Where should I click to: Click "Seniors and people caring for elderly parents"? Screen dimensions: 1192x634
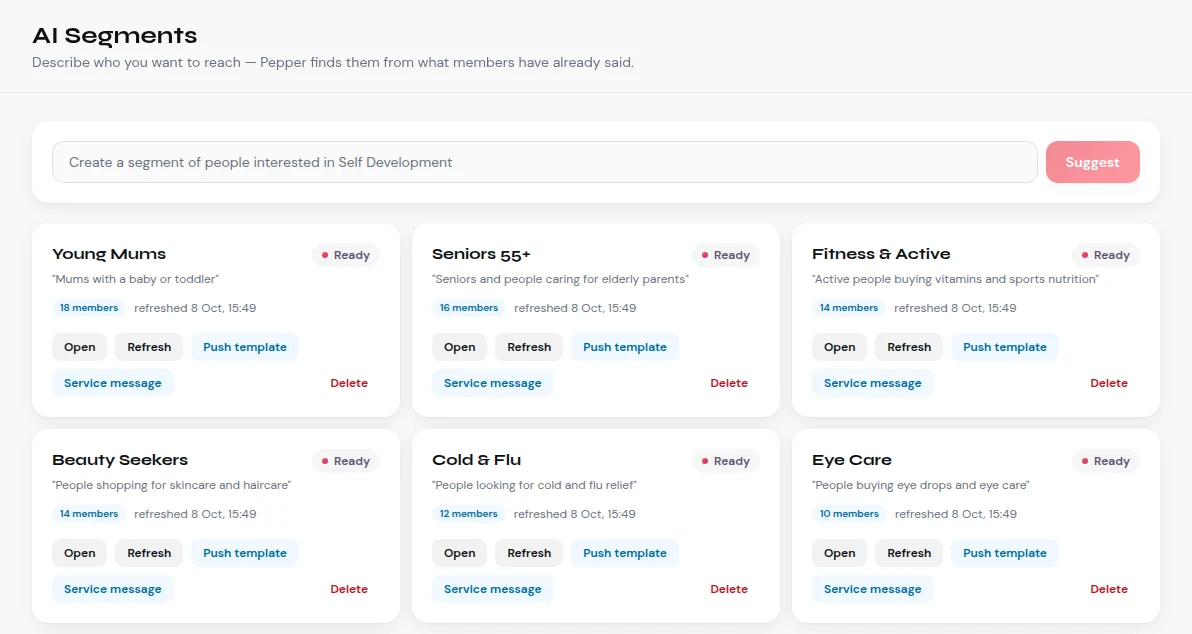tap(560, 279)
